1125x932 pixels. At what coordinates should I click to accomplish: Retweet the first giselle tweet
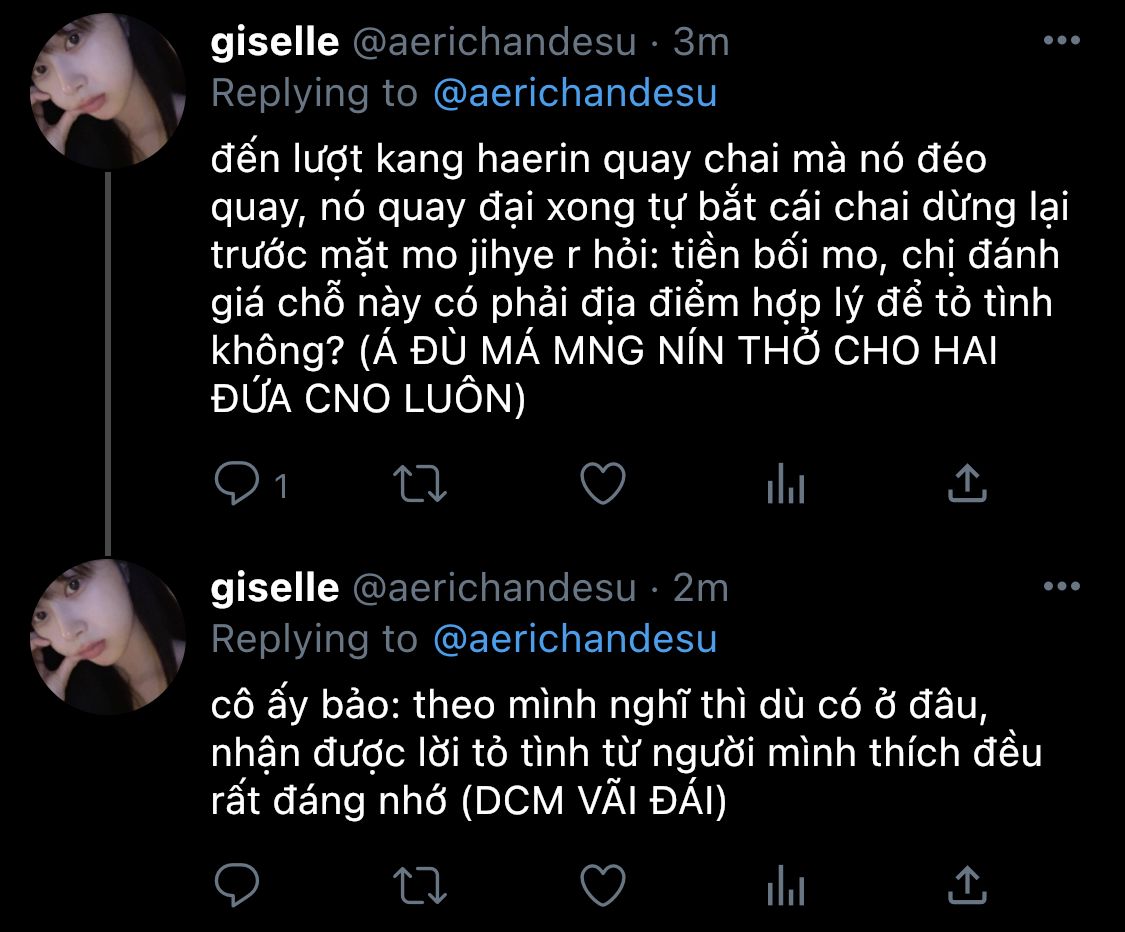click(420, 484)
